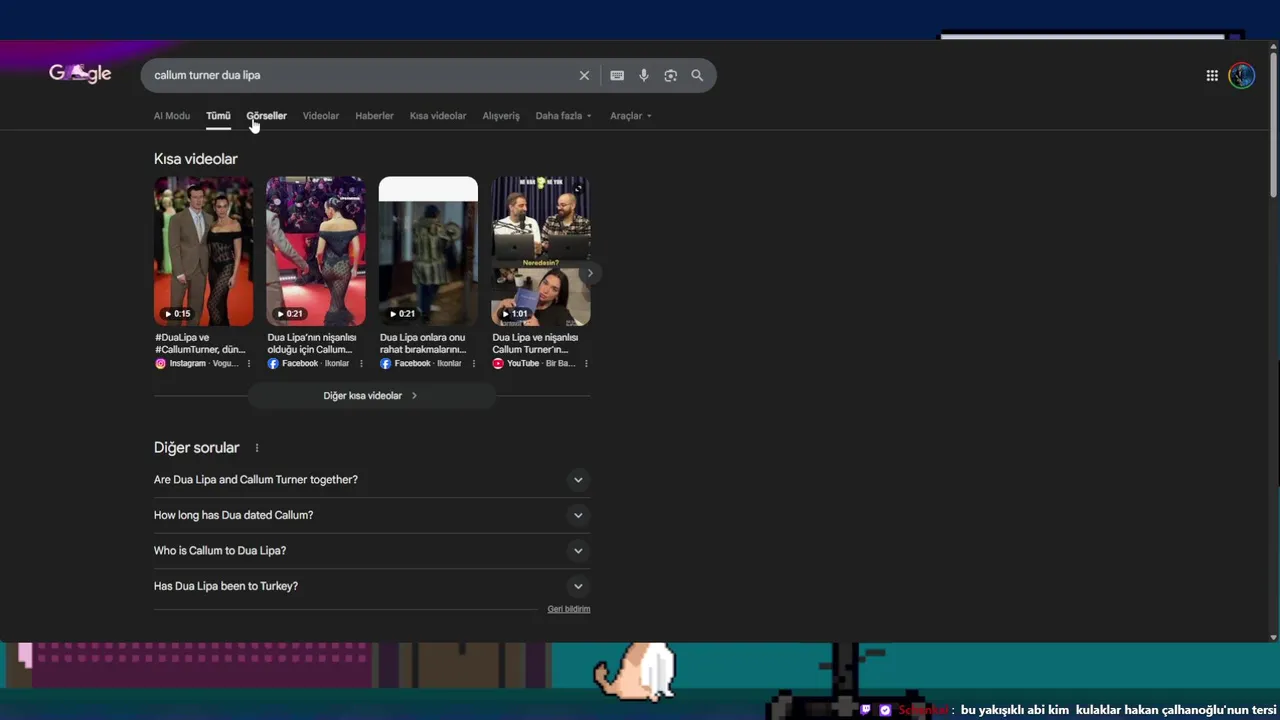Screen dimensions: 1280x720
Task: Open the 0:15 Instagram short video thumbnail
Action: tap(203, 251)
